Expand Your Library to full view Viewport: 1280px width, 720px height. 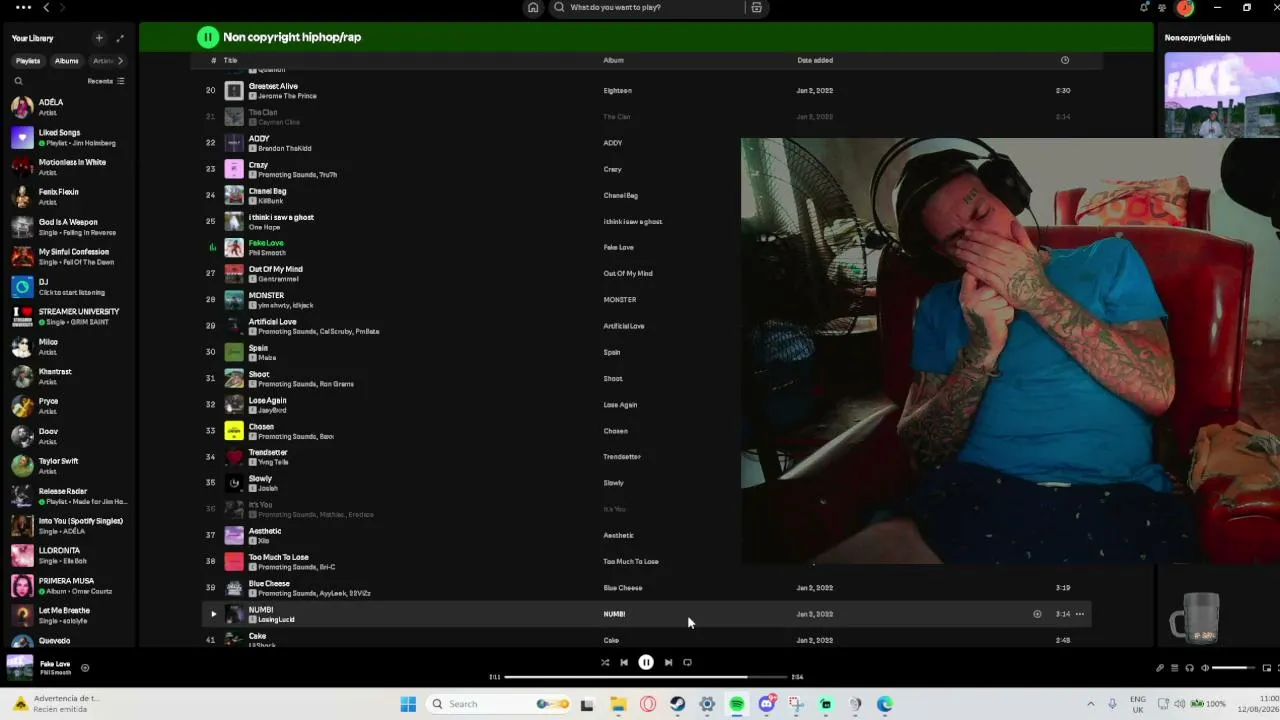click(120, 38)
